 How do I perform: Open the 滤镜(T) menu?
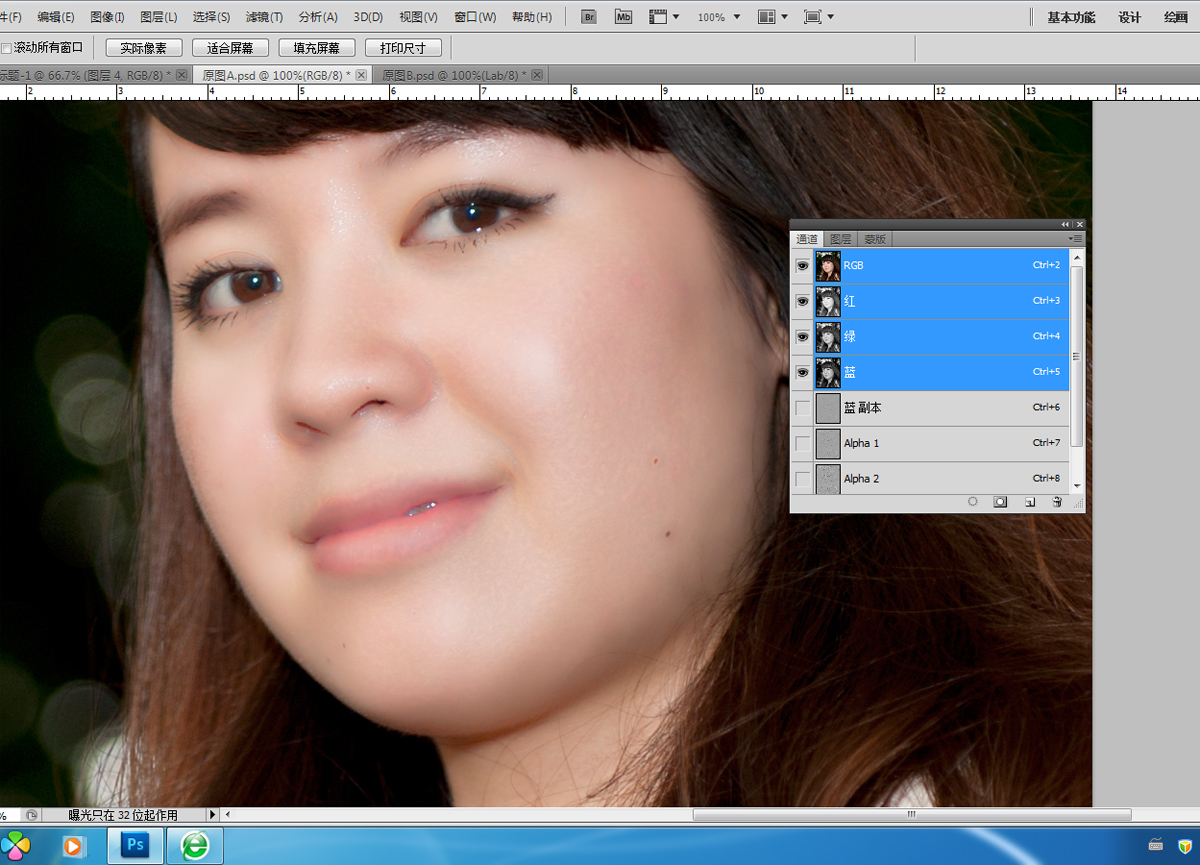[x=264, y=17]
